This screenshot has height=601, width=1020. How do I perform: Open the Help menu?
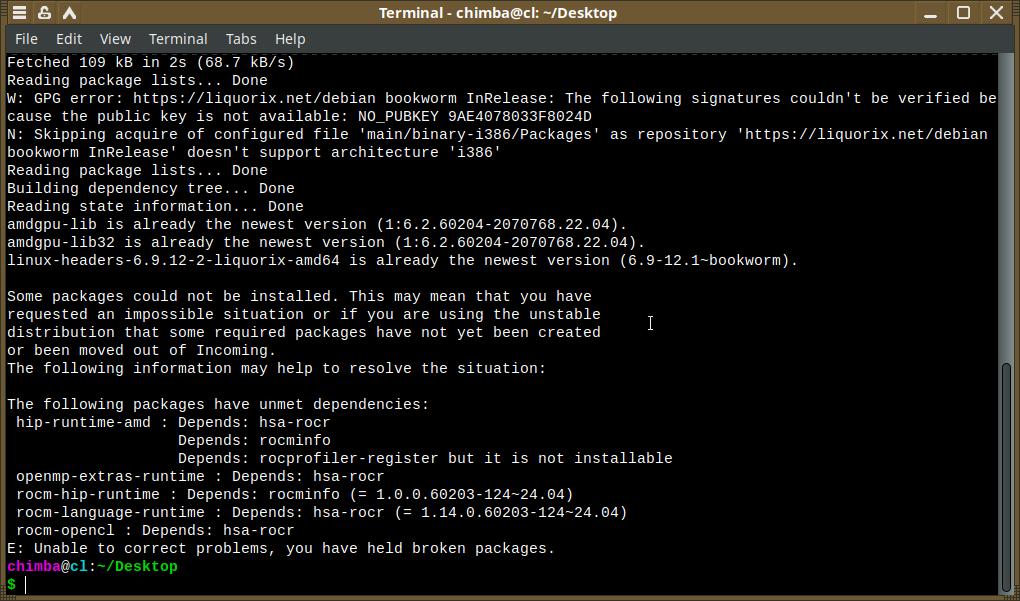tap(290, 39)
